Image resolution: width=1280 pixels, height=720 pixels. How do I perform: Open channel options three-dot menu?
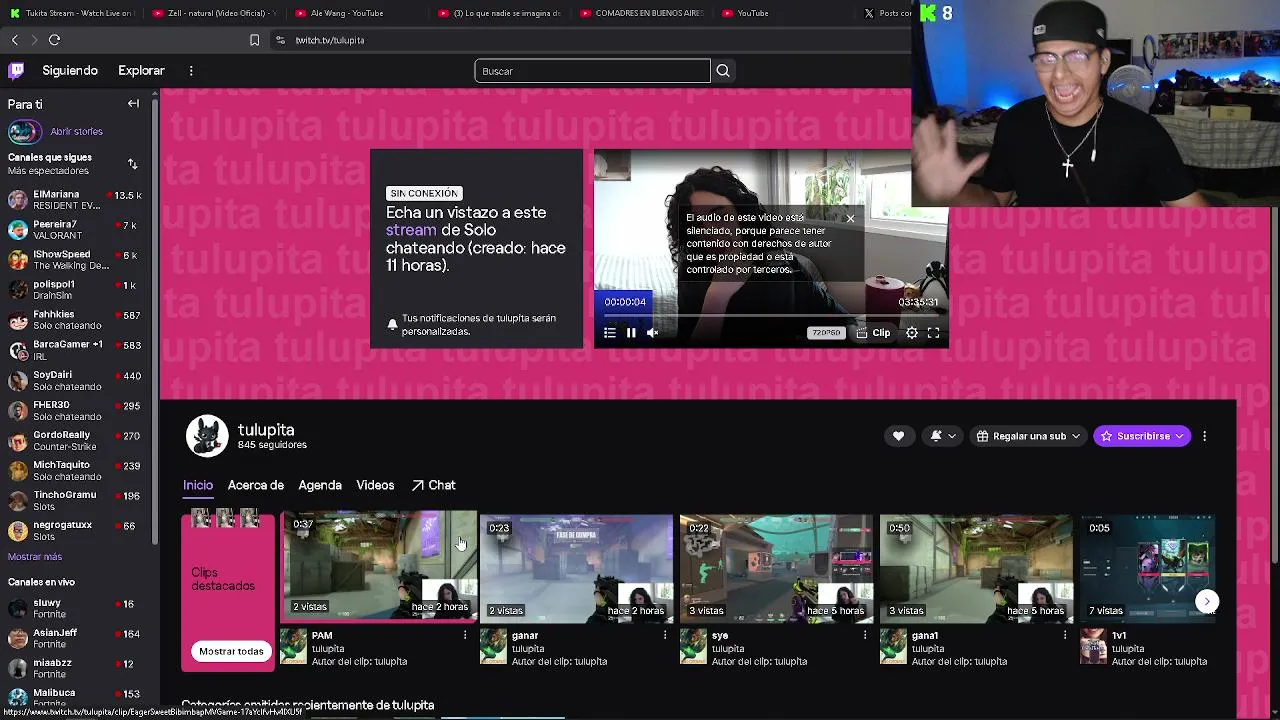(x=1204, y=436)
